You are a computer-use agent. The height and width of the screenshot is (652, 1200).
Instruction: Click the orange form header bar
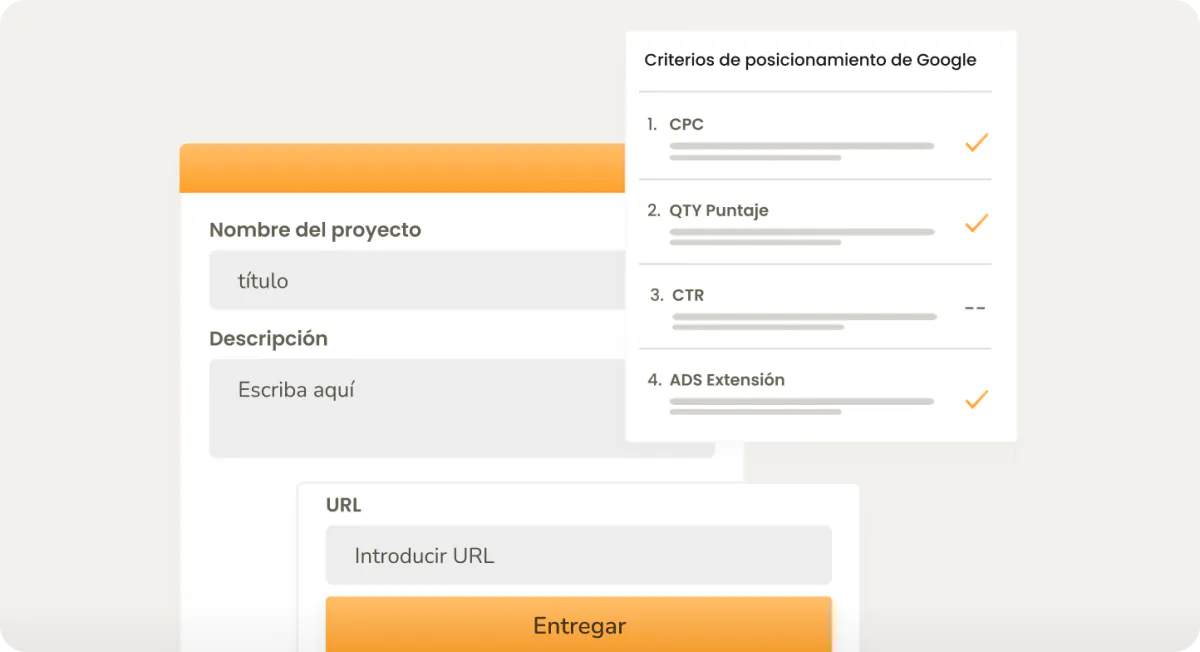pos(403,168)
